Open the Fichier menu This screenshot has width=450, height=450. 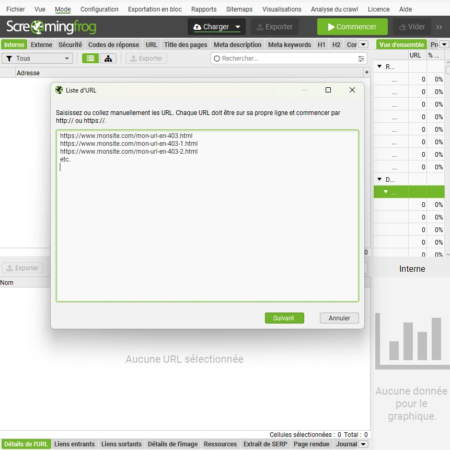[15, 9]
